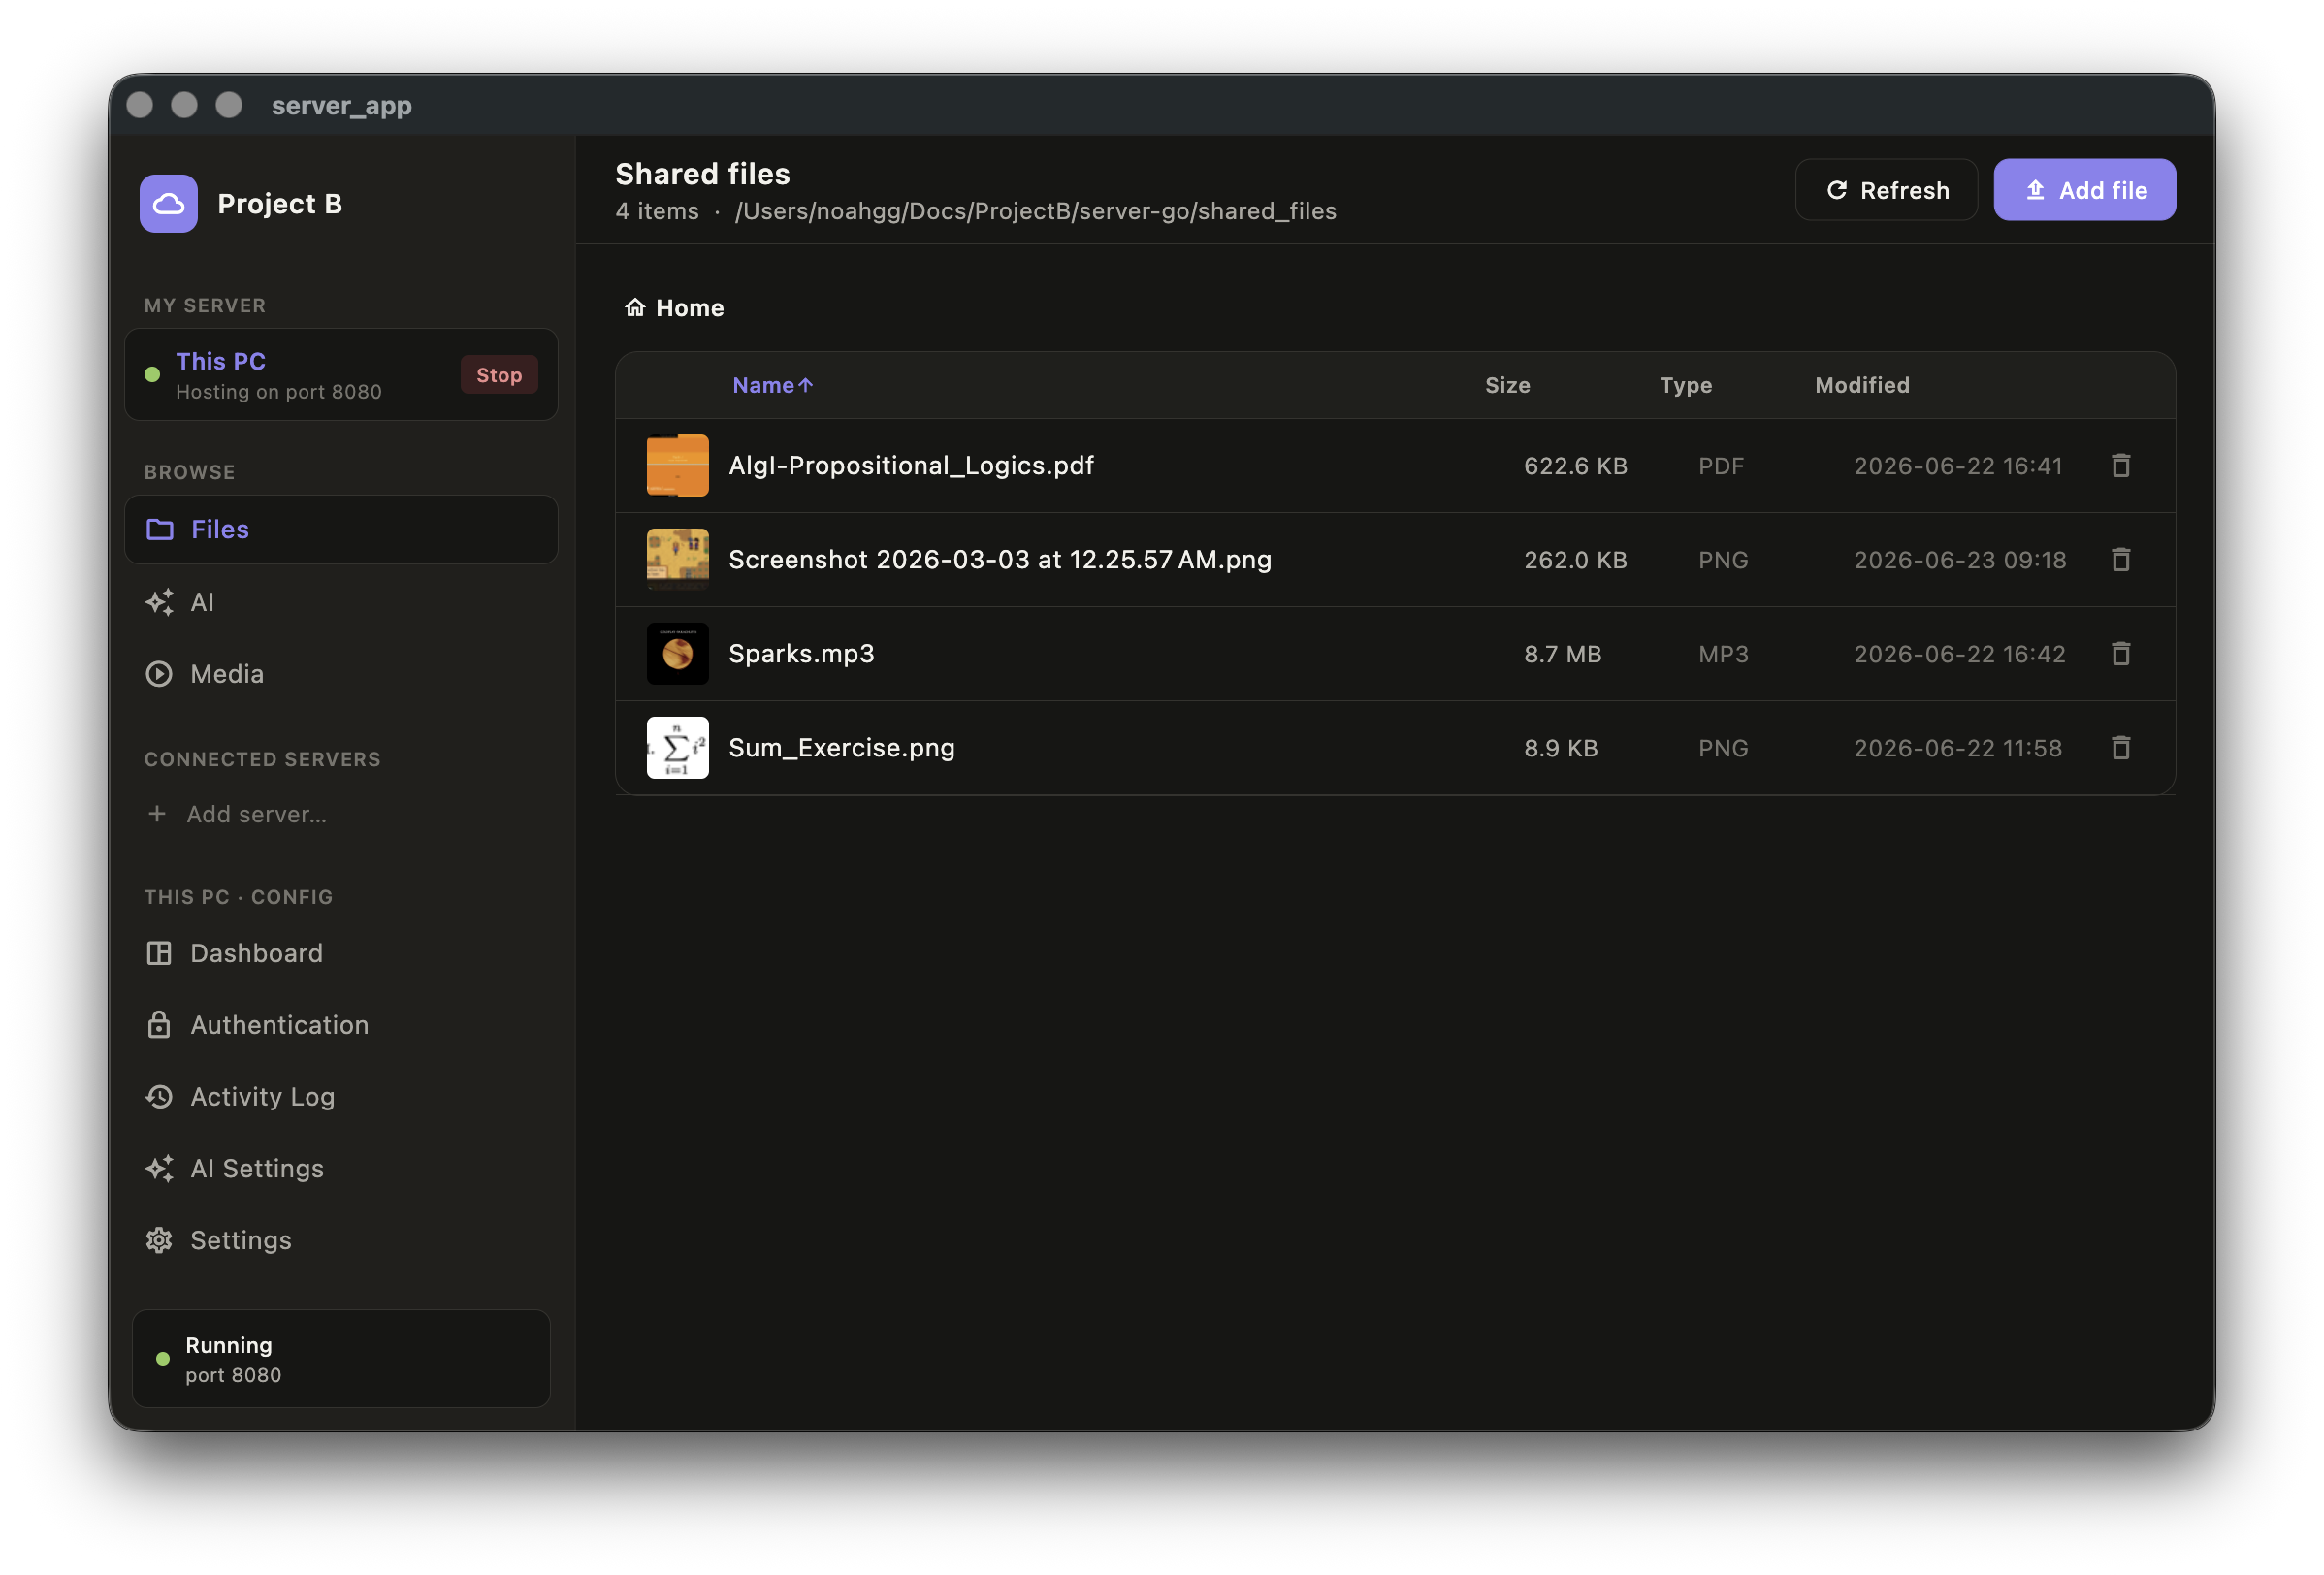The width and height of the screenshot is (2324, 1575).
Task: Open the AI section under Browse
Action: click(340, 602)
